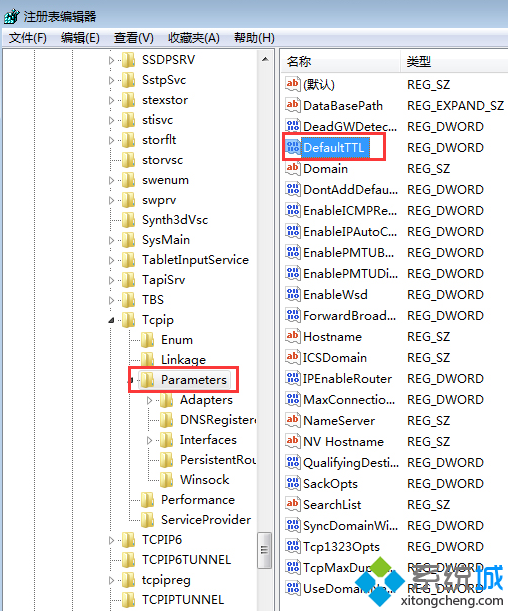The image size is (508, 611).
Task: Open the 文件(F) menu
Action: pos(28,38)
